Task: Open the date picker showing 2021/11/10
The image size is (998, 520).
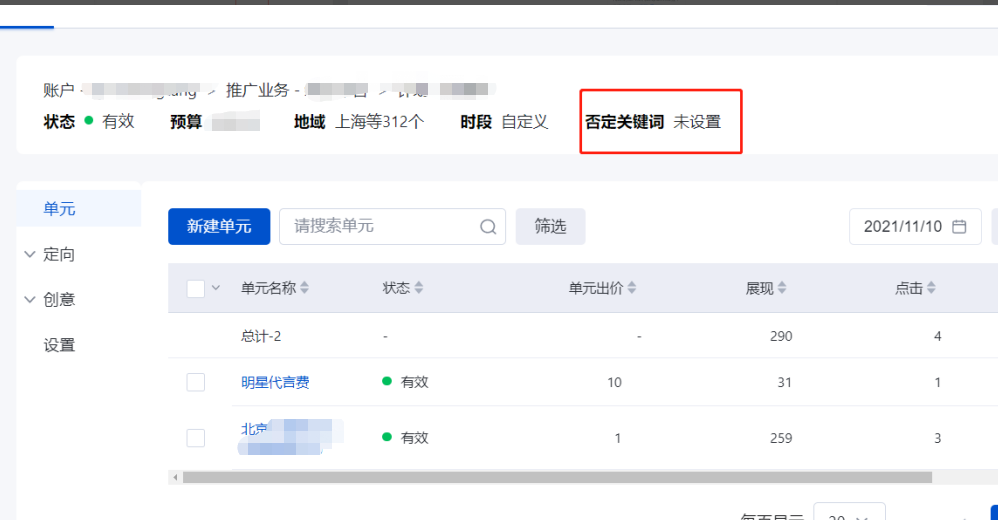Action: point(915,227)
